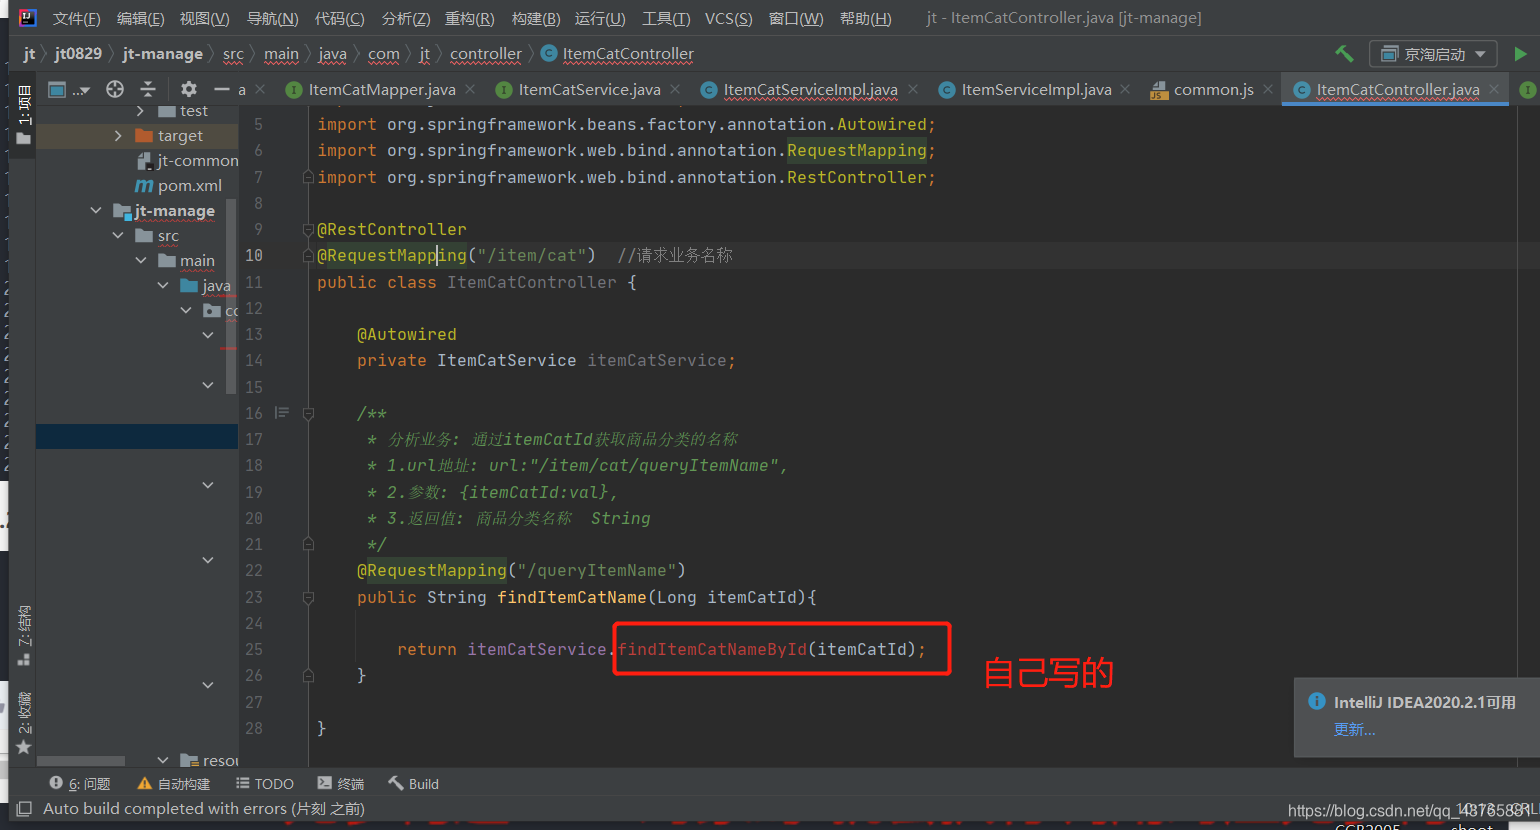Open the TODO tool window
Screen dimensions: 1540x830
(265, 784)
